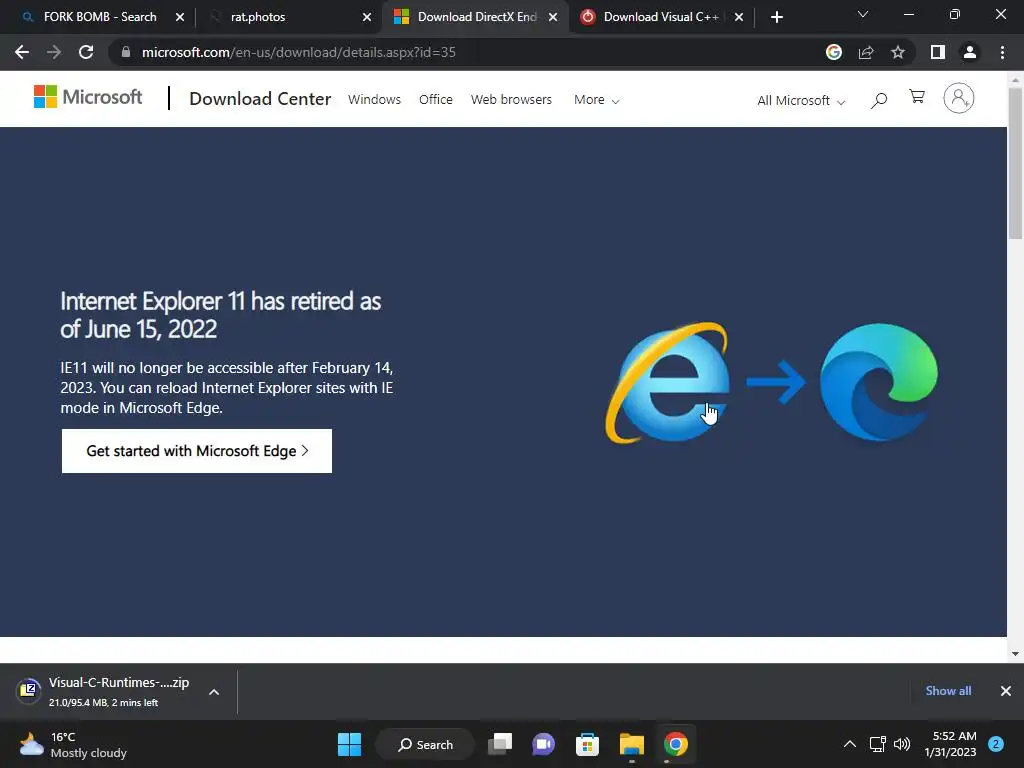The width and height of the screenshot is (1024, 768).
Task: Open the Google account icon in address bar
Action: click(x=834, y=52)
